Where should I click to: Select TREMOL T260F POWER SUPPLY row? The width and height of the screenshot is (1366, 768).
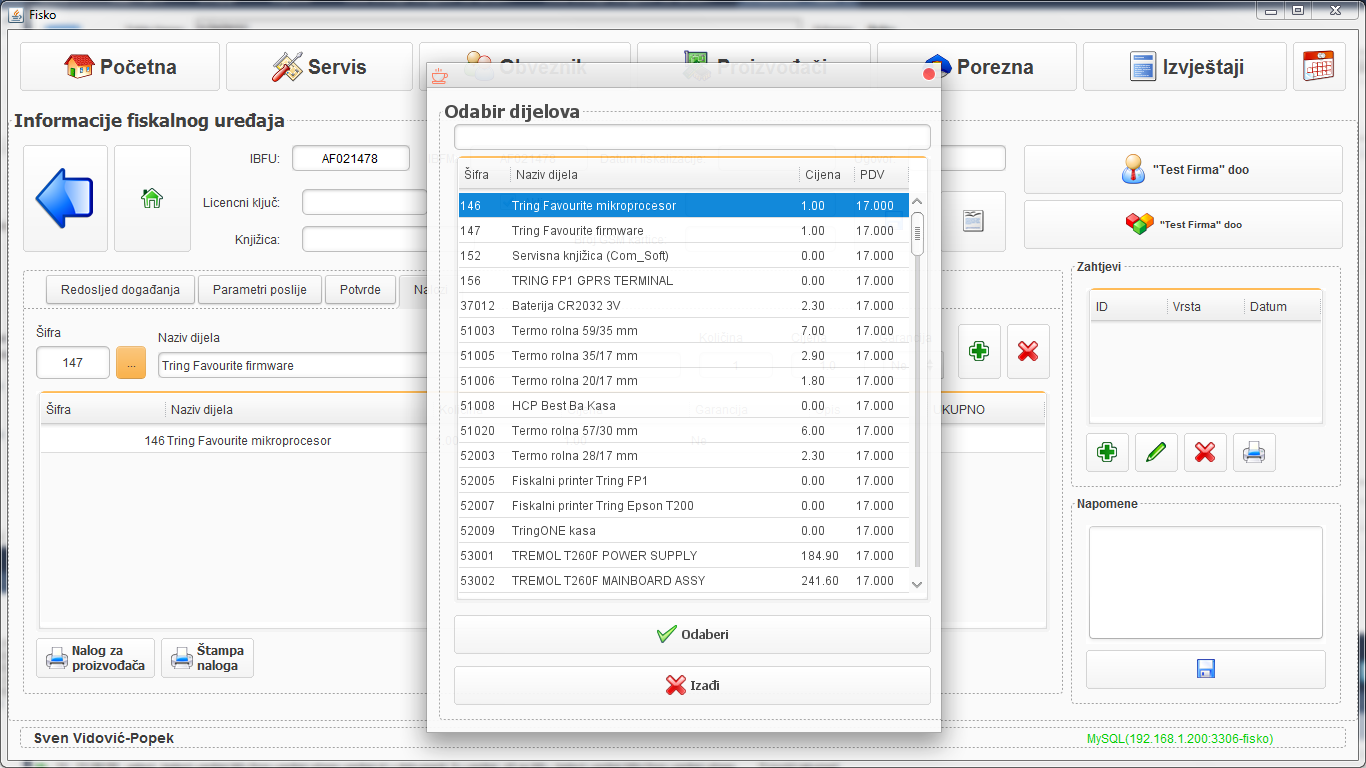pyautogui.click(x=683, y=555)
